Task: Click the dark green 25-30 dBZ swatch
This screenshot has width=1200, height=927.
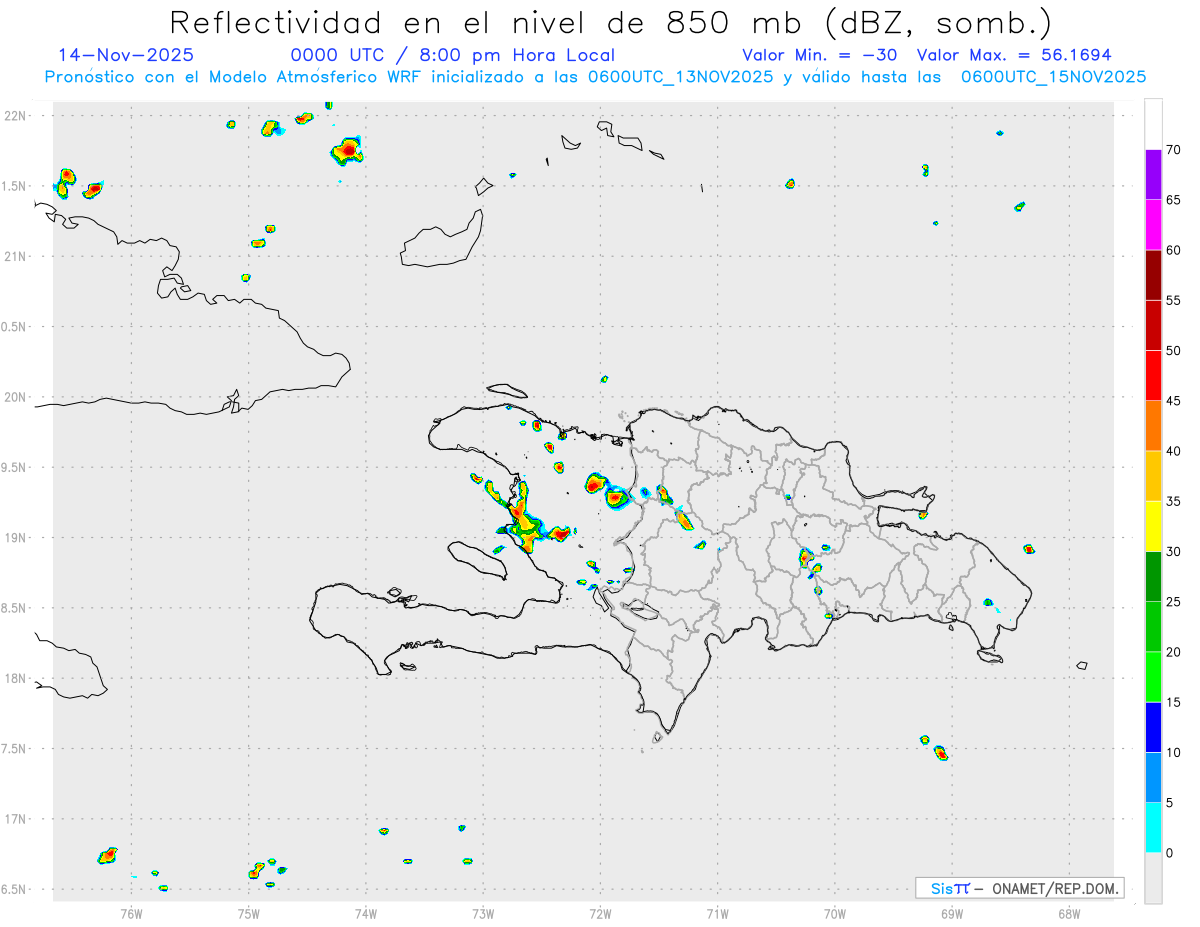Action: pyautogui.click(x=1153, y=577)
